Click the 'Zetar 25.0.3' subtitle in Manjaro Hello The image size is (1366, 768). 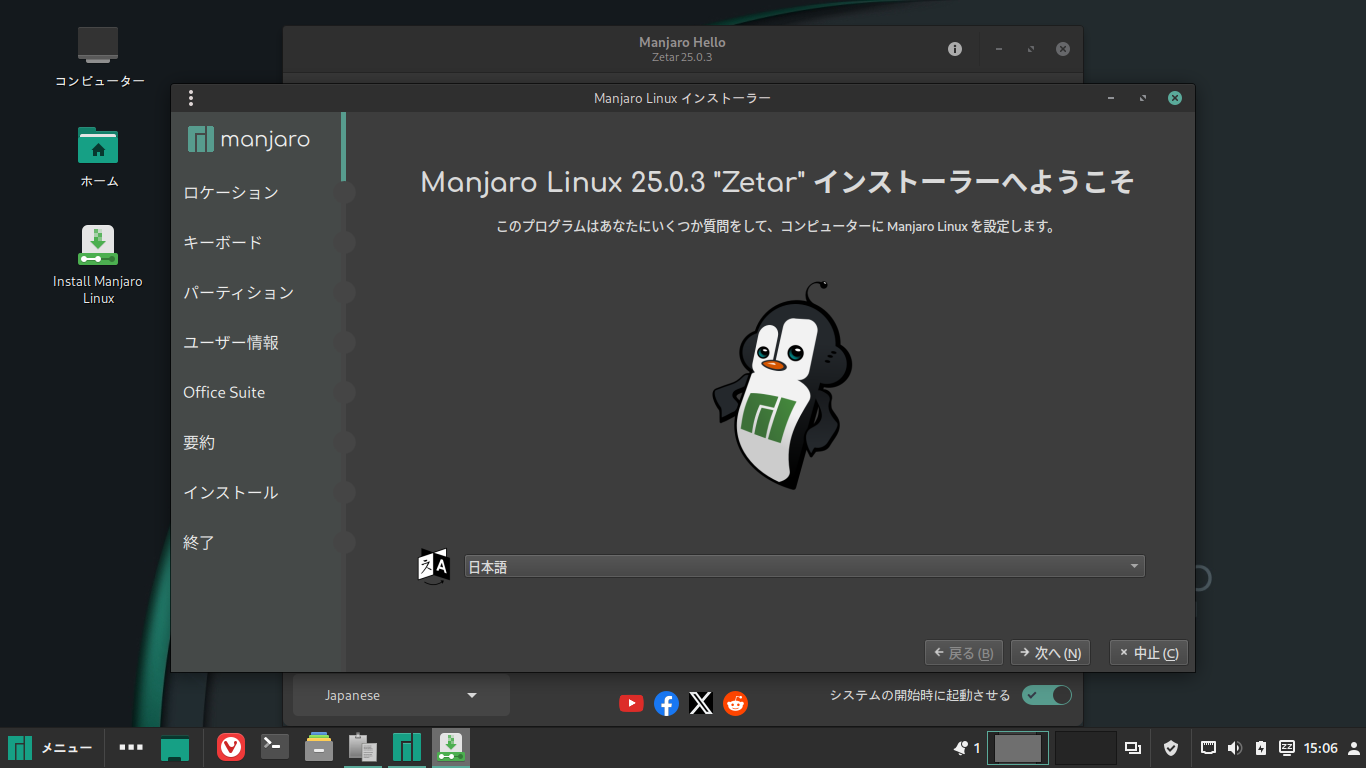pyautogui.click(x=682, y=57)
